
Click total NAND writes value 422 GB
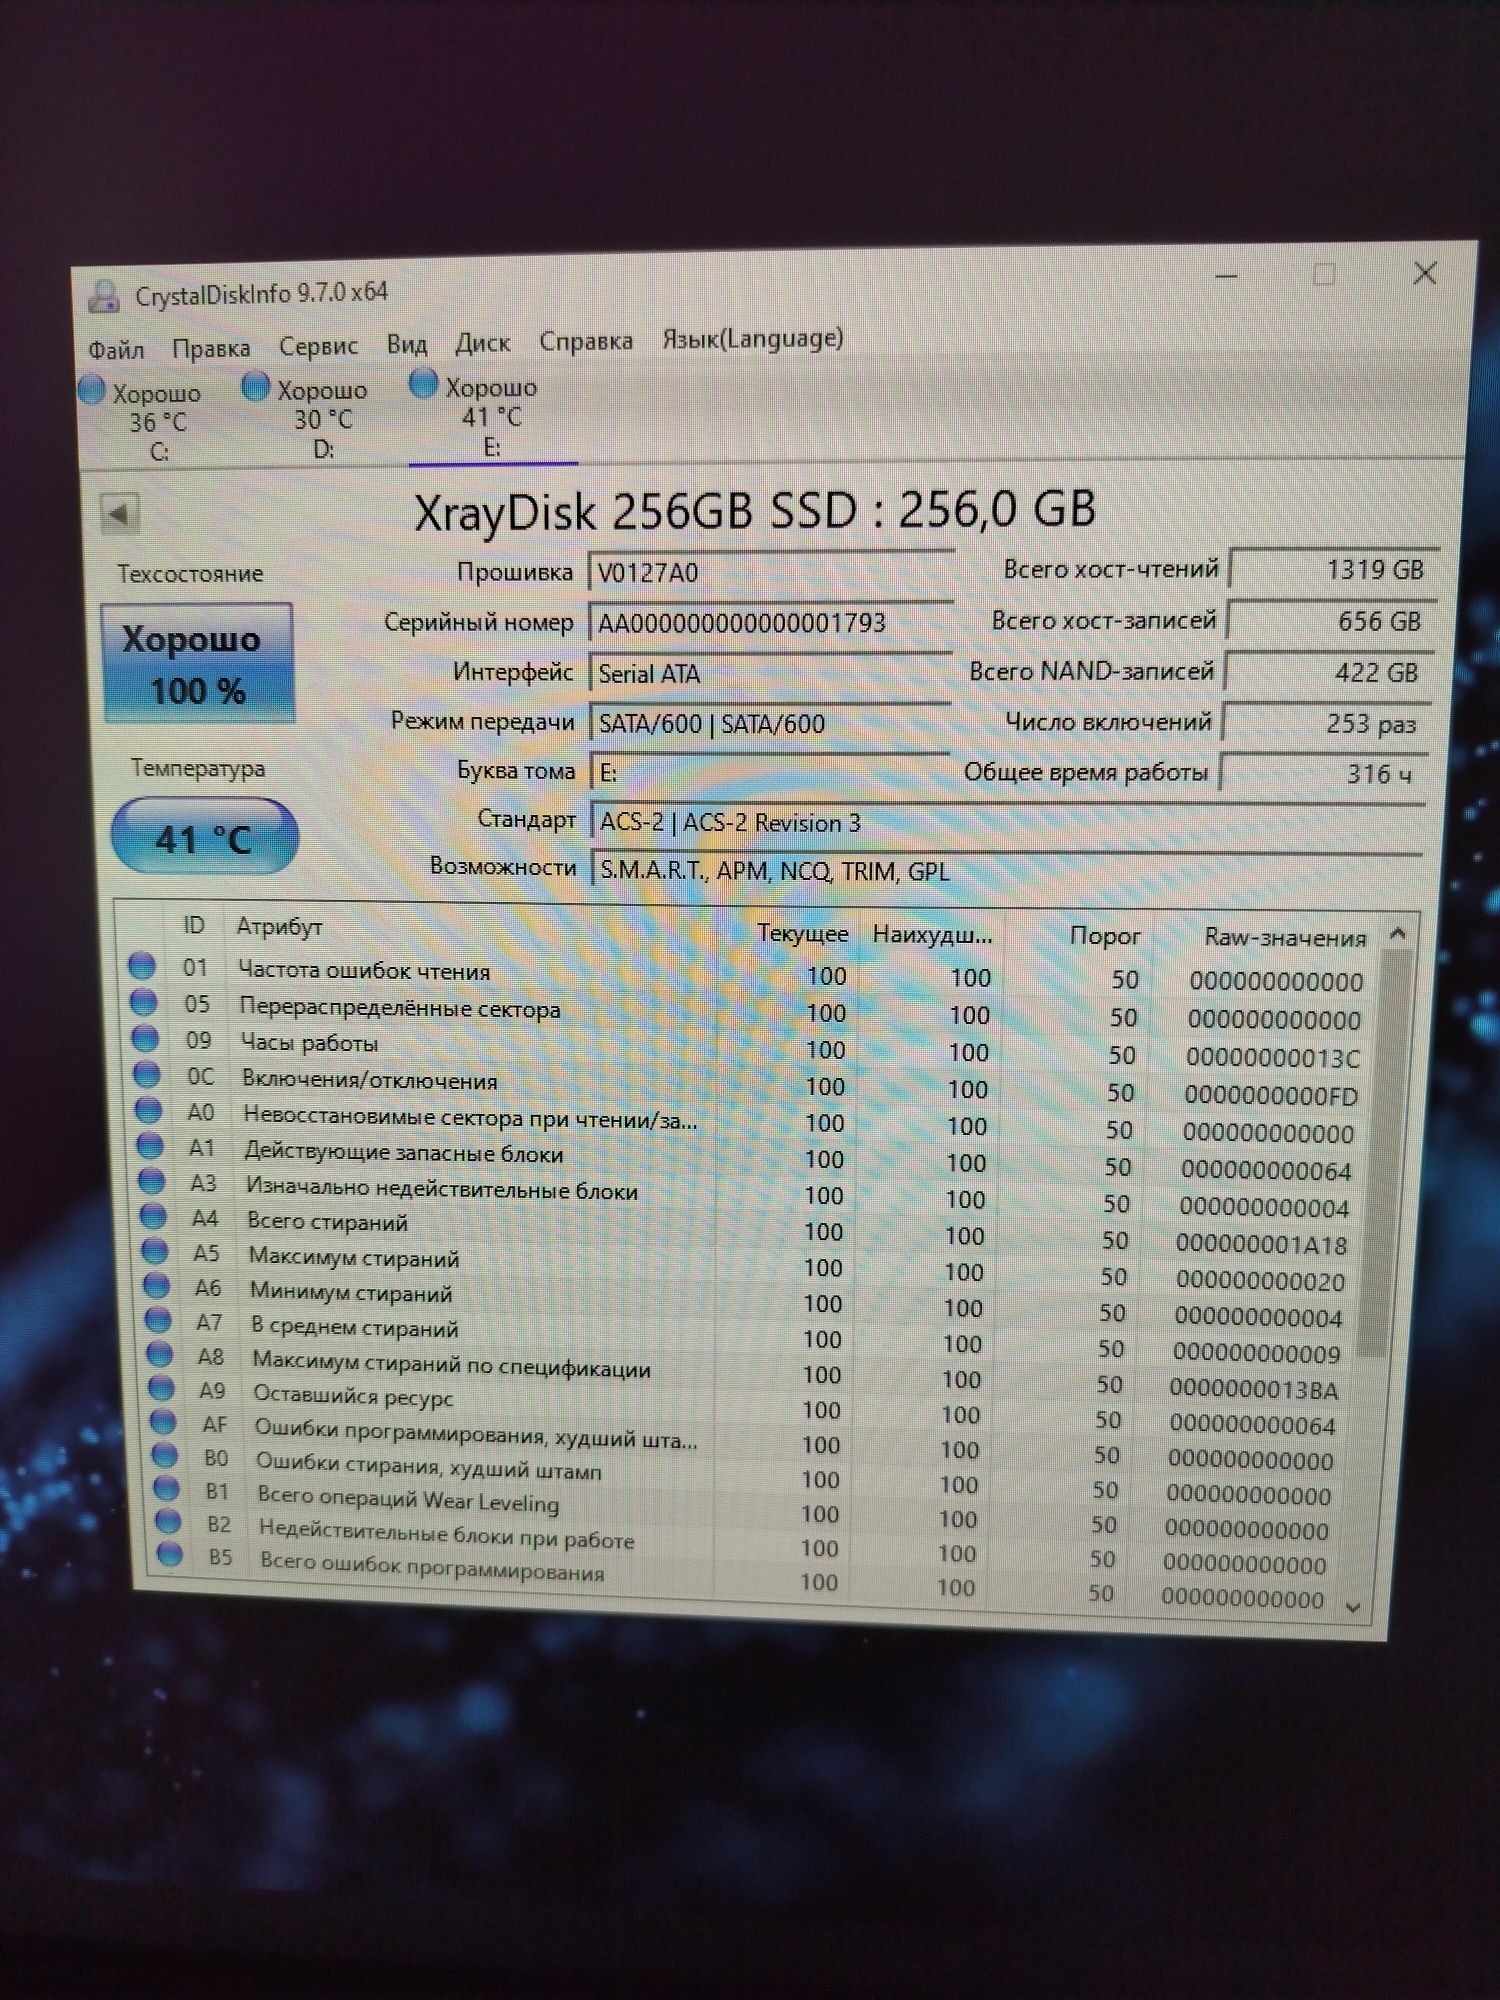coord(1328,672)
